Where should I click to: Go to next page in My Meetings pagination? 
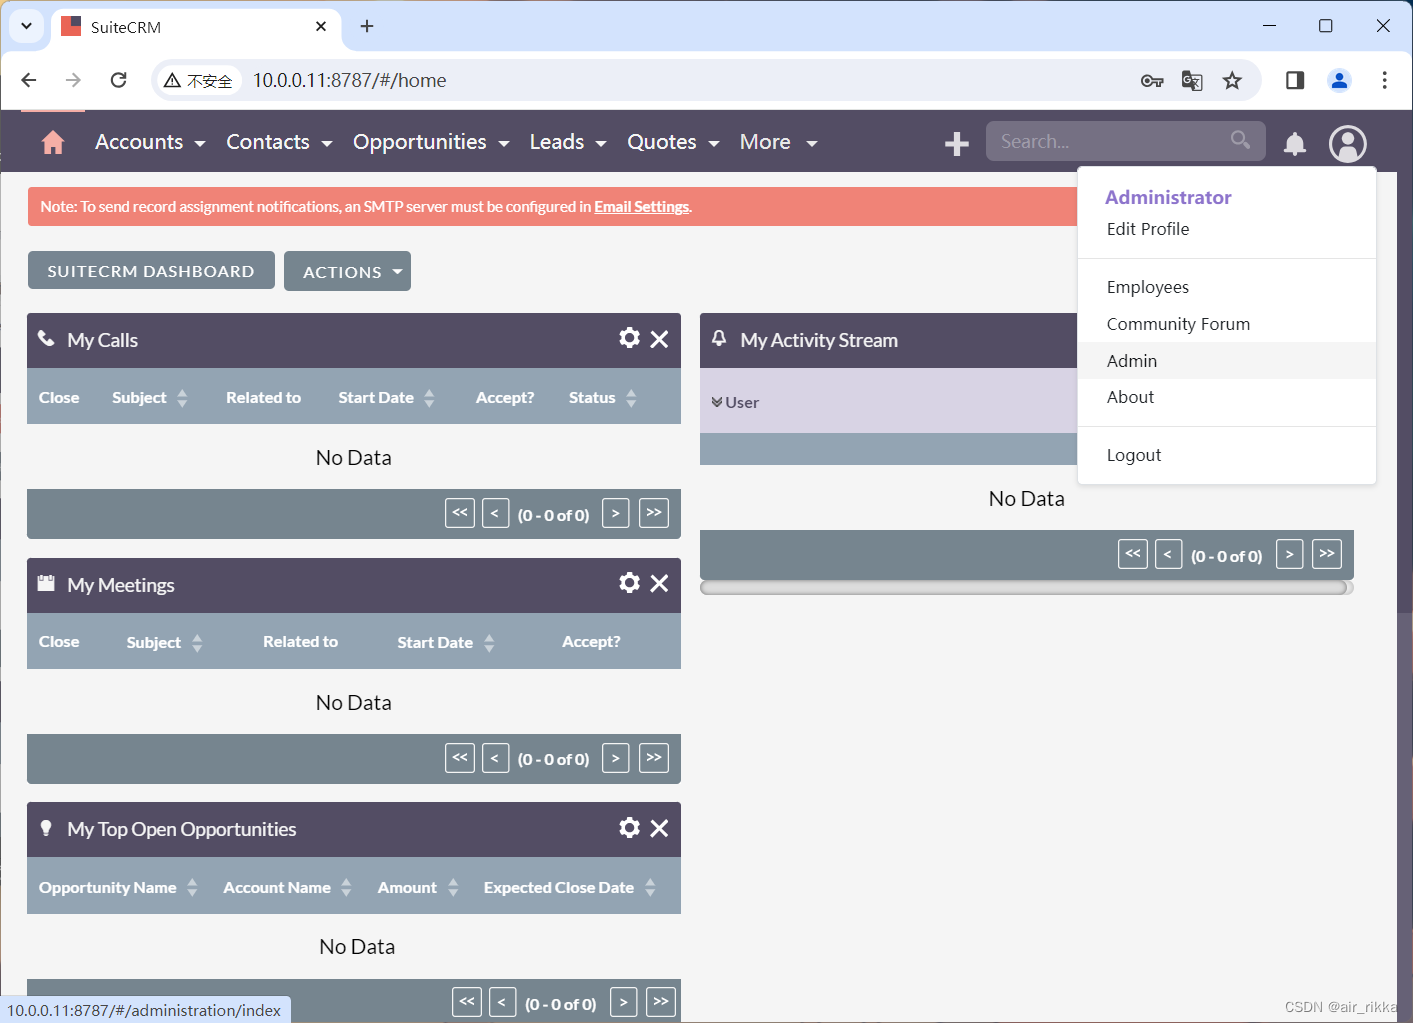pos(615,758)
